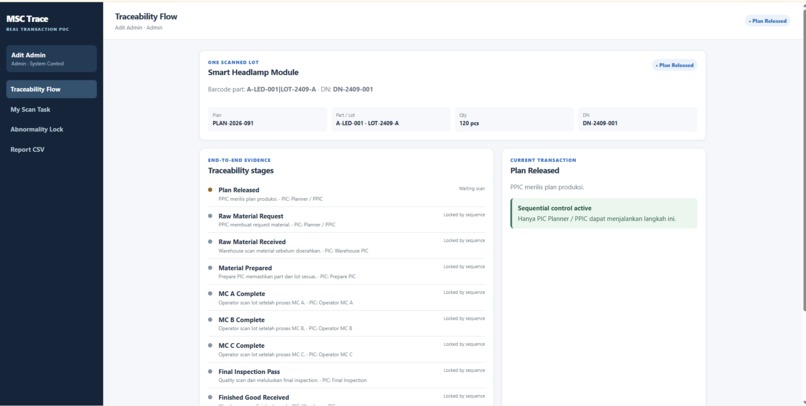Select the MC B Complete stage
This screenshot has height=406, width=806.
346,324
